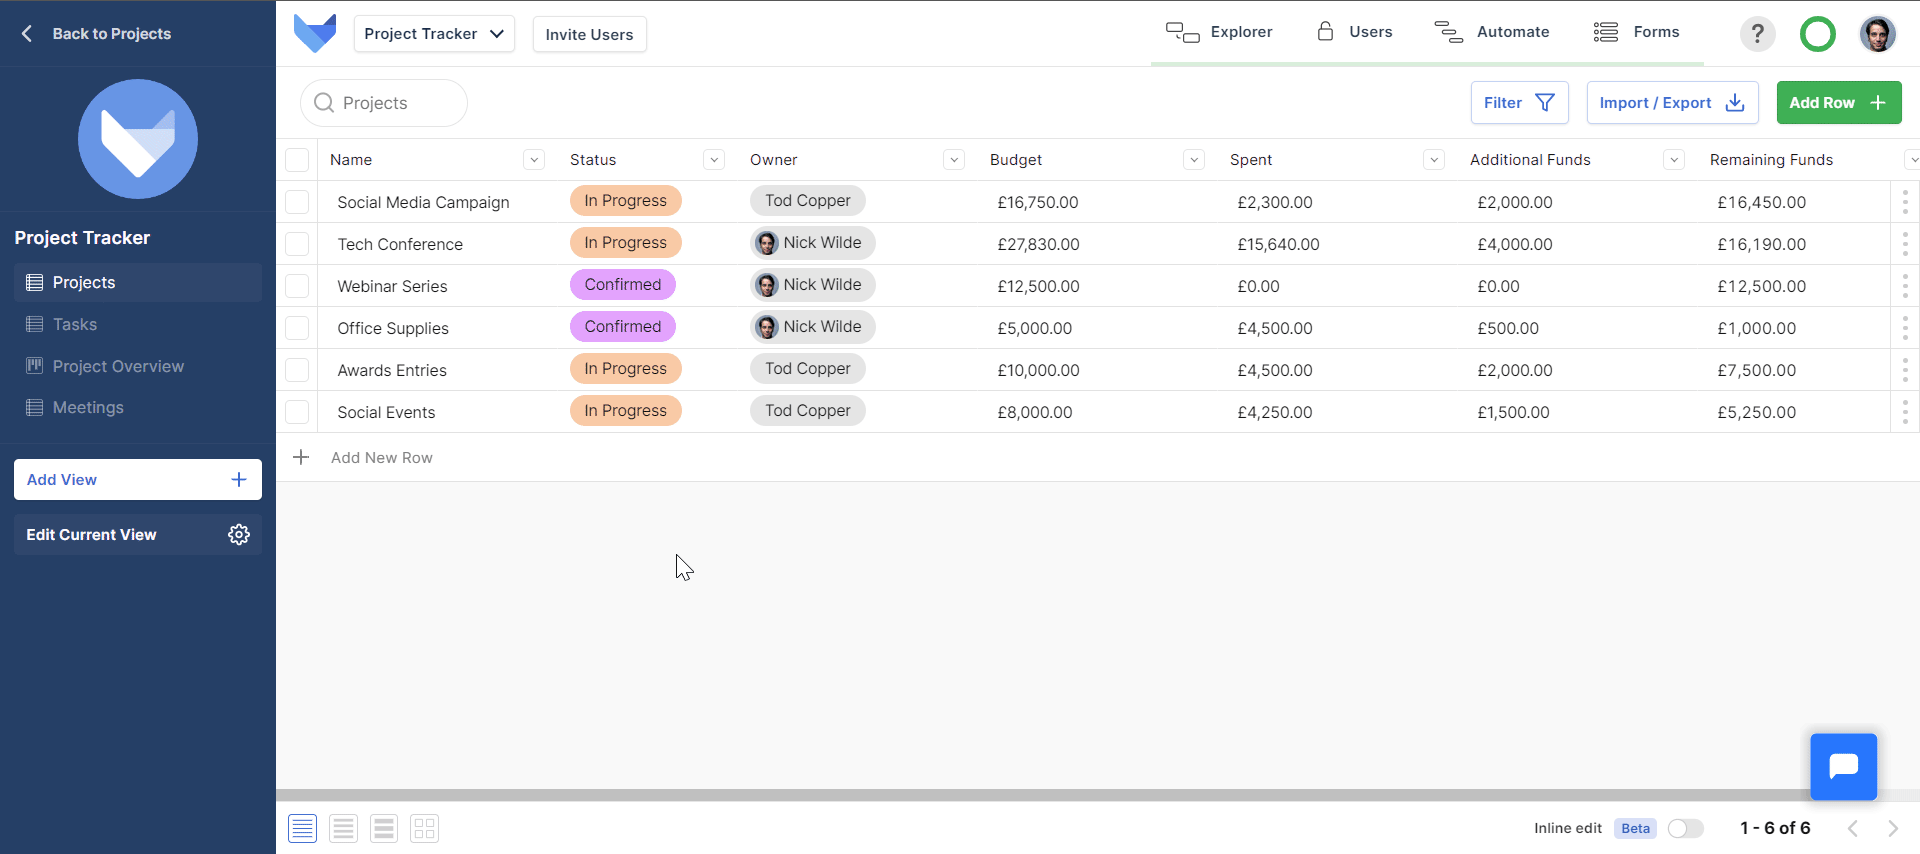Check the Tech Conference row checkbox
This screenshot has width=1920, height=854.
297,244
